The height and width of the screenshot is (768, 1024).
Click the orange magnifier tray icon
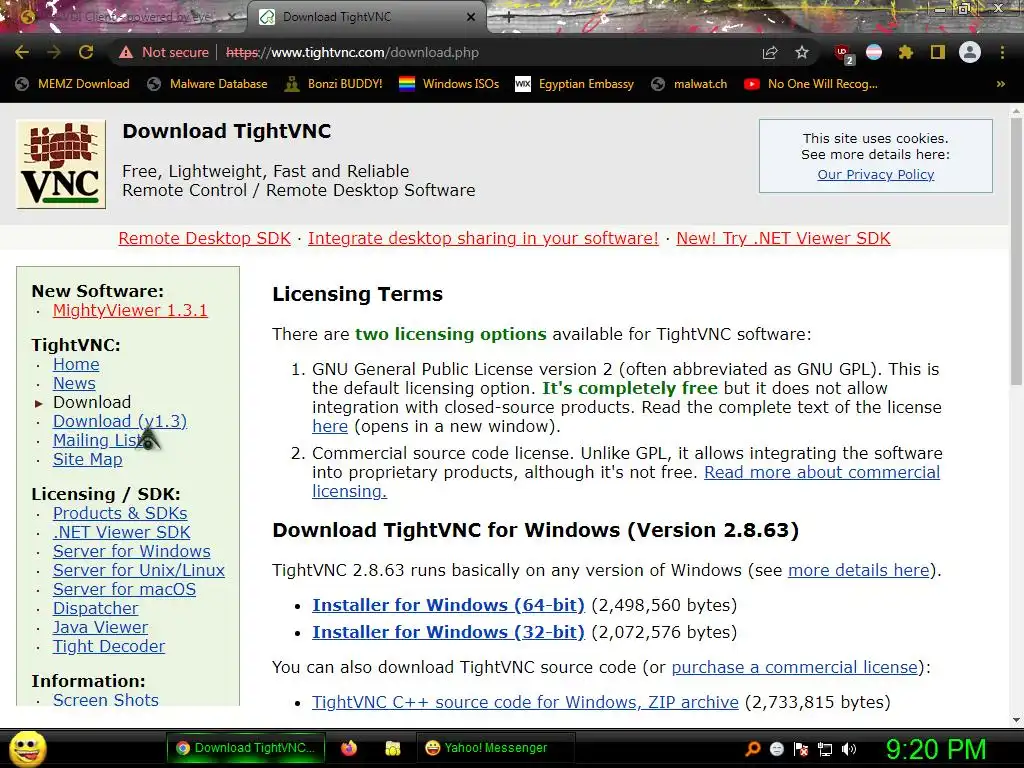[753, 748]
